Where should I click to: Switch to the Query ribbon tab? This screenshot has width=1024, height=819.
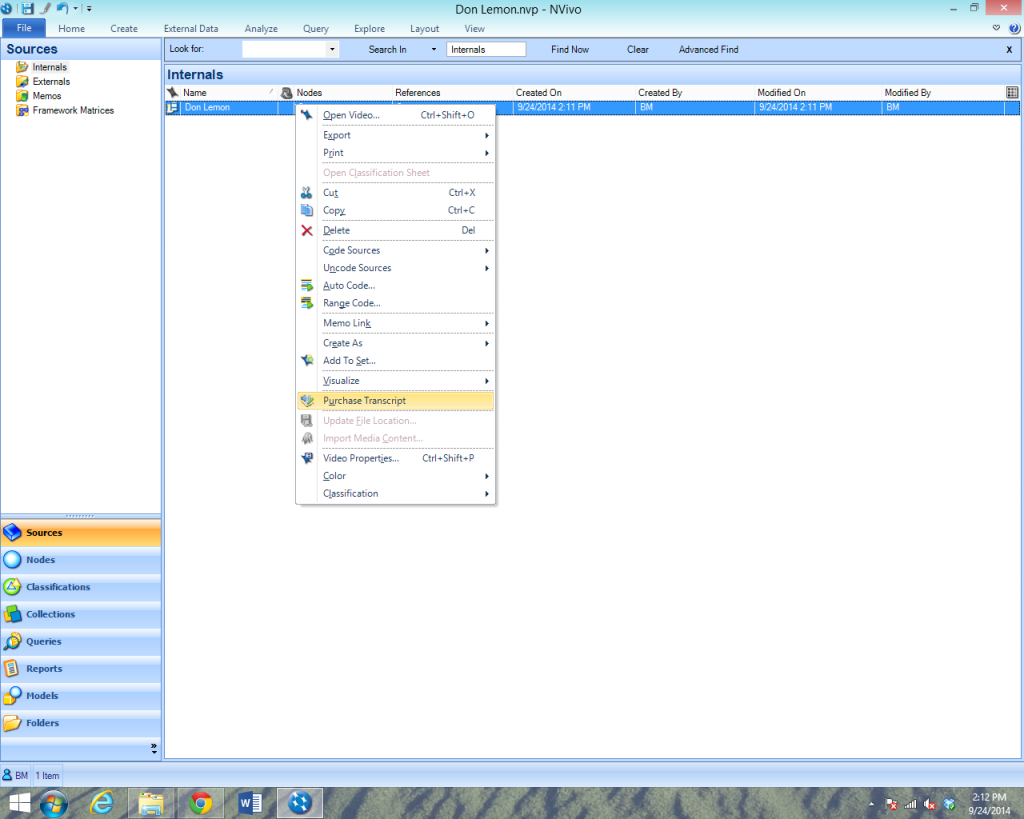coord(315,29)
